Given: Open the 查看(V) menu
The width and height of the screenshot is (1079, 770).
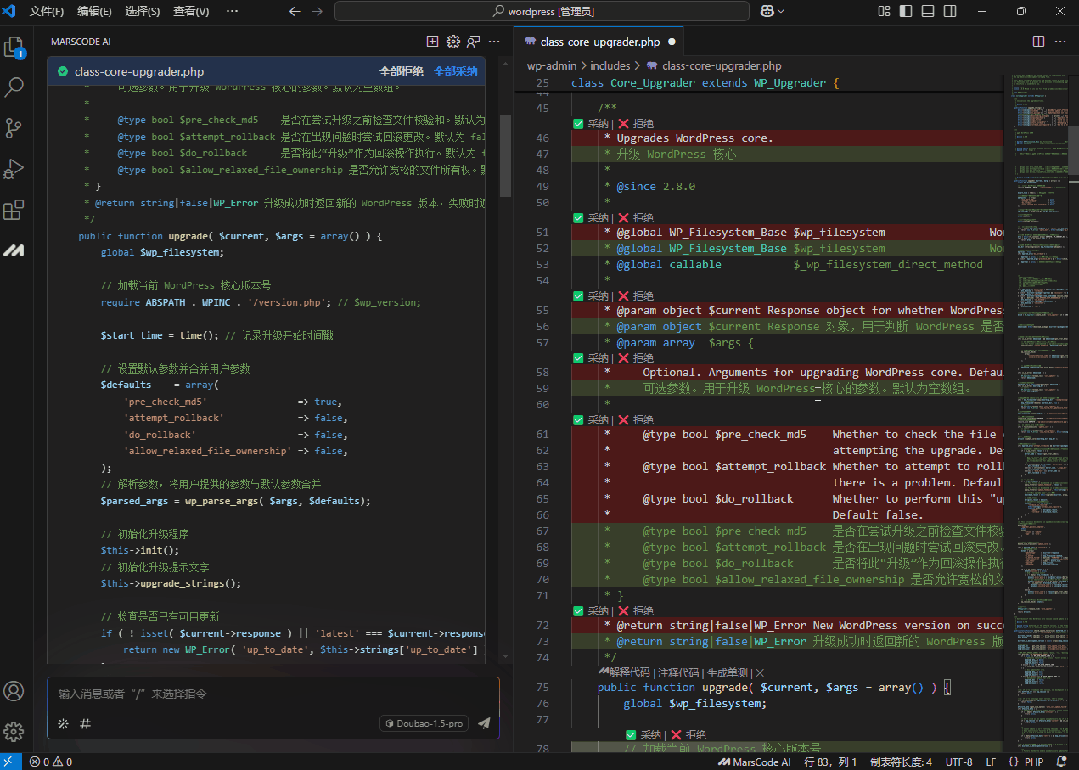Looking at the screenshot, I should coord(191,11).
